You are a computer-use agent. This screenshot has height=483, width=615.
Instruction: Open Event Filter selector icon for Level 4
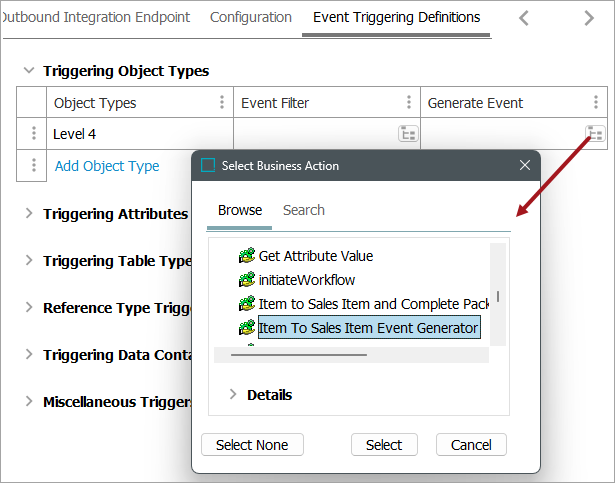408,134
